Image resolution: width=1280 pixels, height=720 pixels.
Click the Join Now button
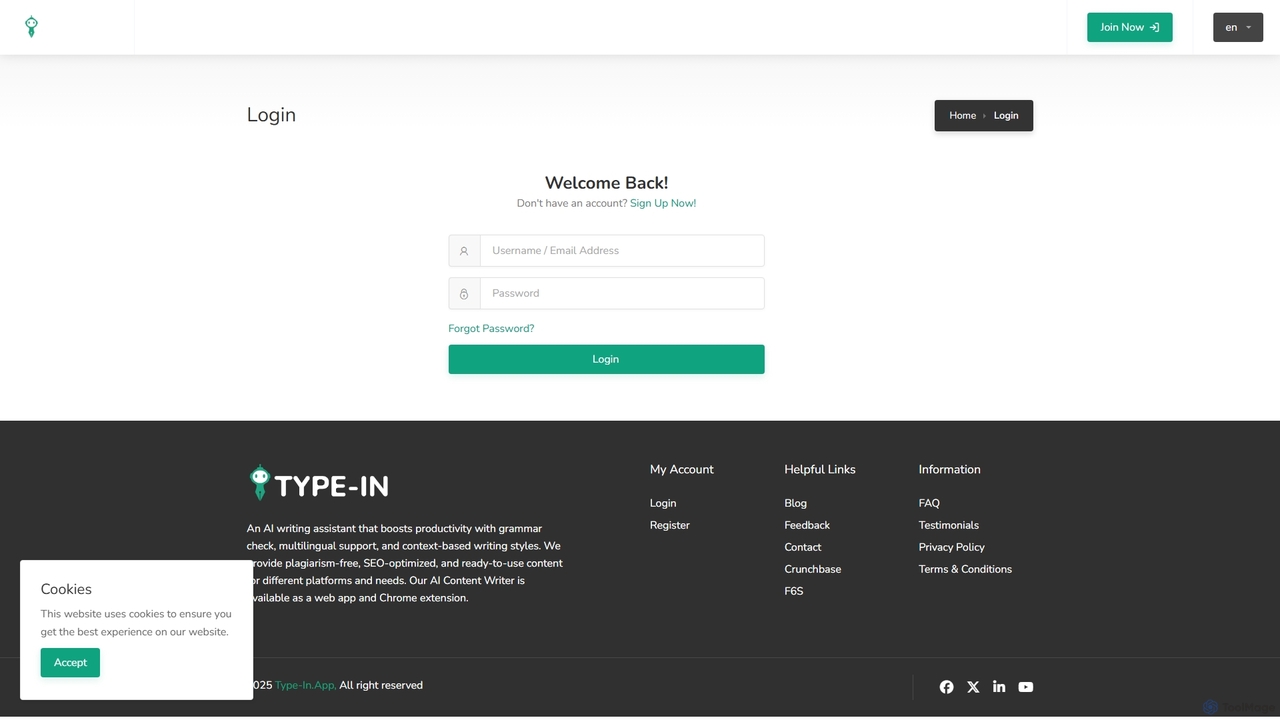point(1129,27)
